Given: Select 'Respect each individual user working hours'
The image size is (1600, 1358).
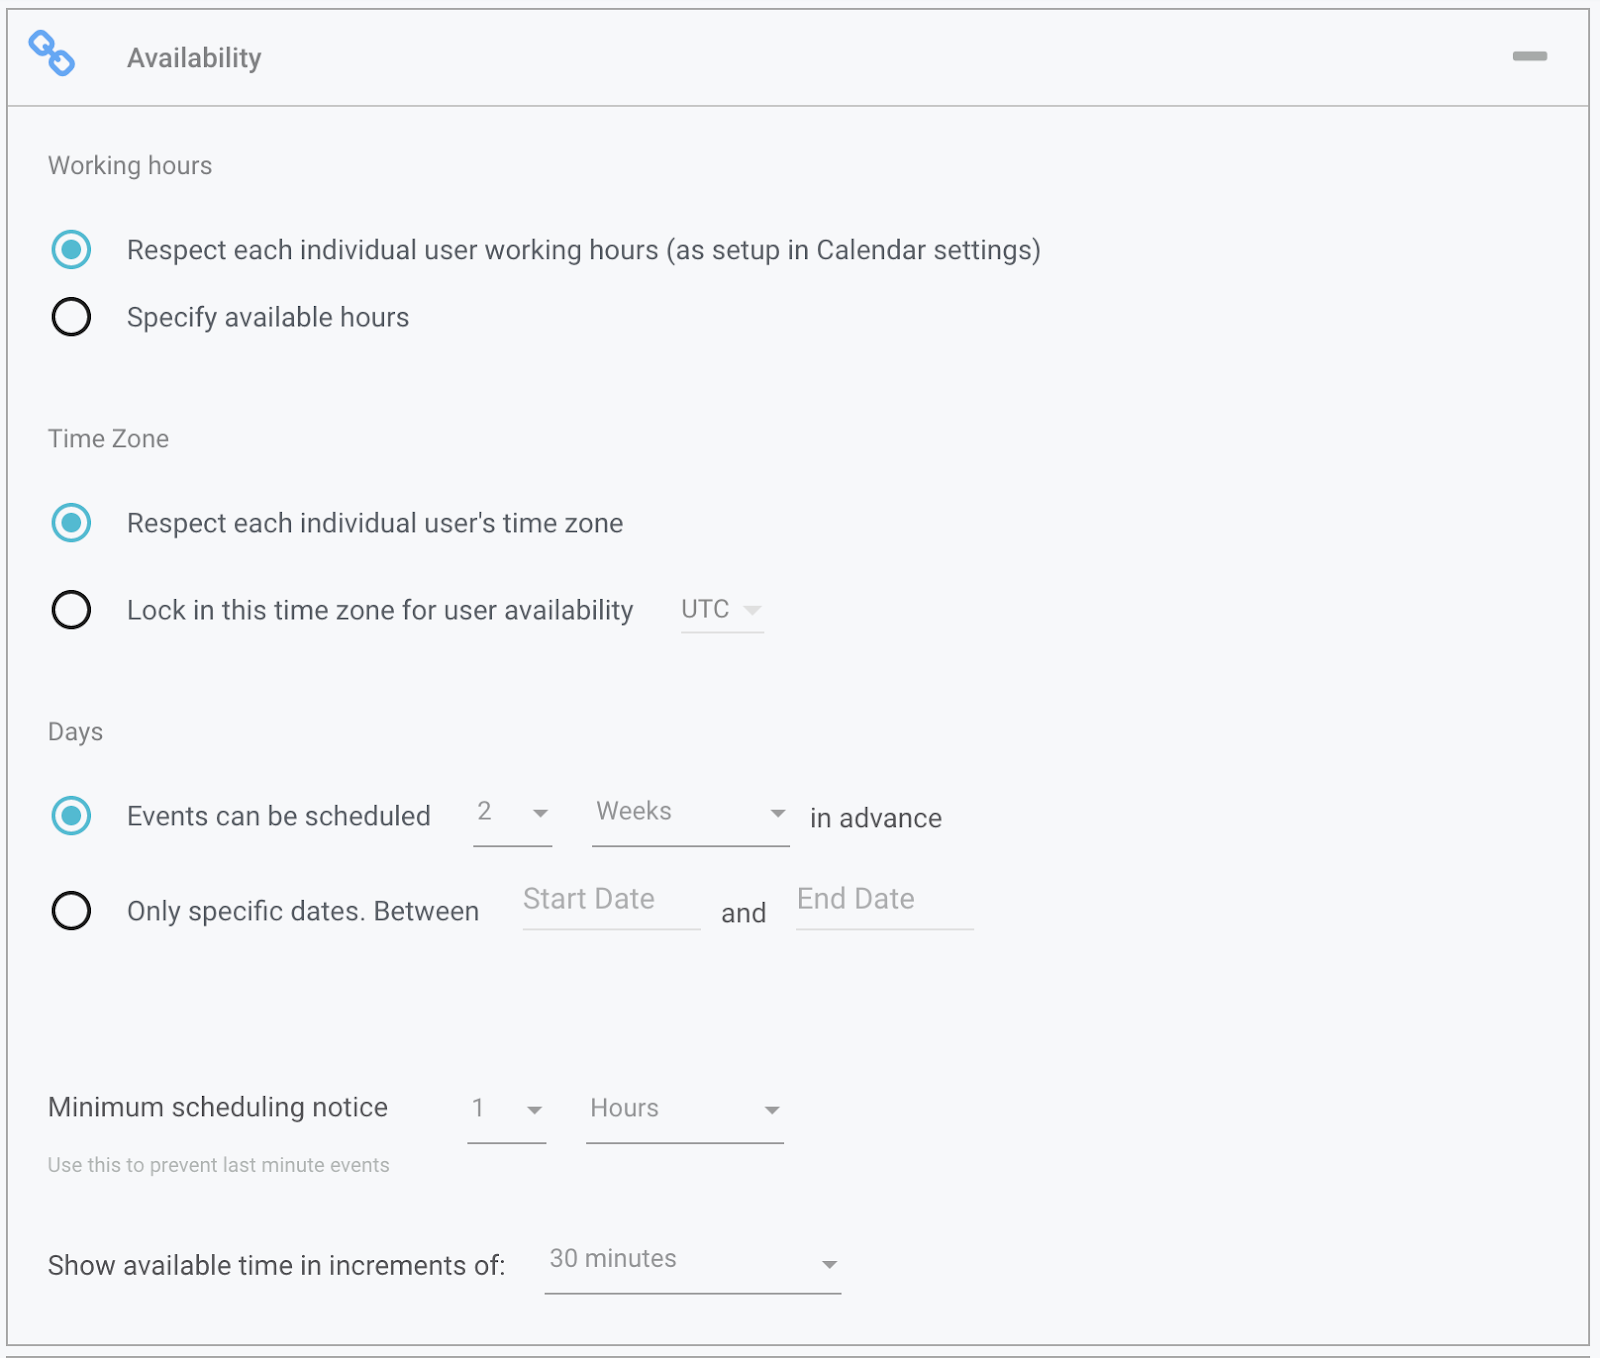Looking at the screenshot, I should click(x=71, y=250).
